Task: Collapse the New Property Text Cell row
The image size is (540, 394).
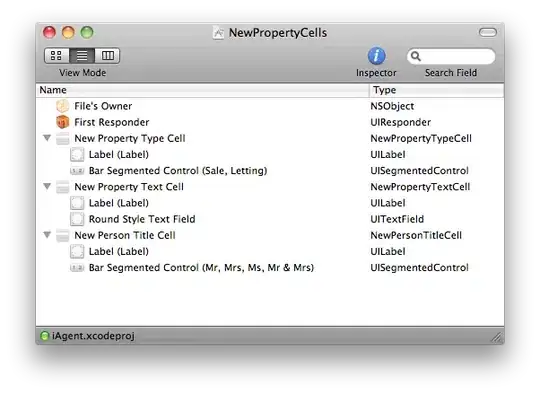Action: (x=47, y=187)
